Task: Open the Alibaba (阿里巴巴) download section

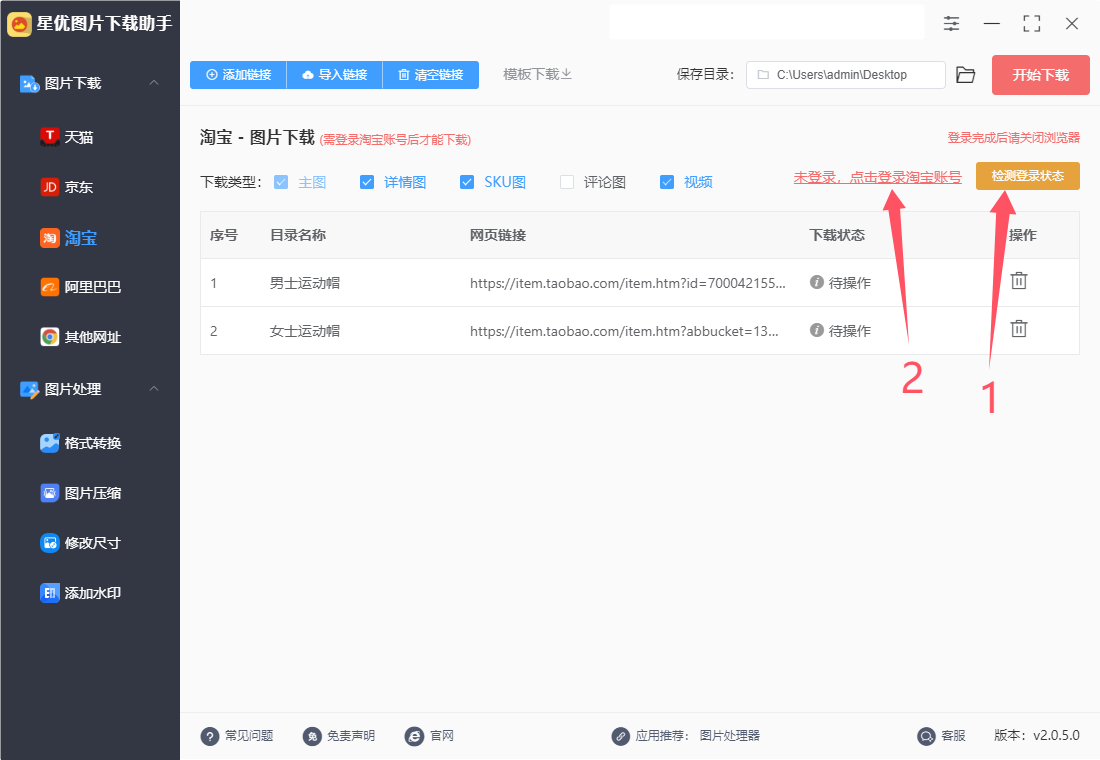Action: pyautogui.click(x=81, y=287)
